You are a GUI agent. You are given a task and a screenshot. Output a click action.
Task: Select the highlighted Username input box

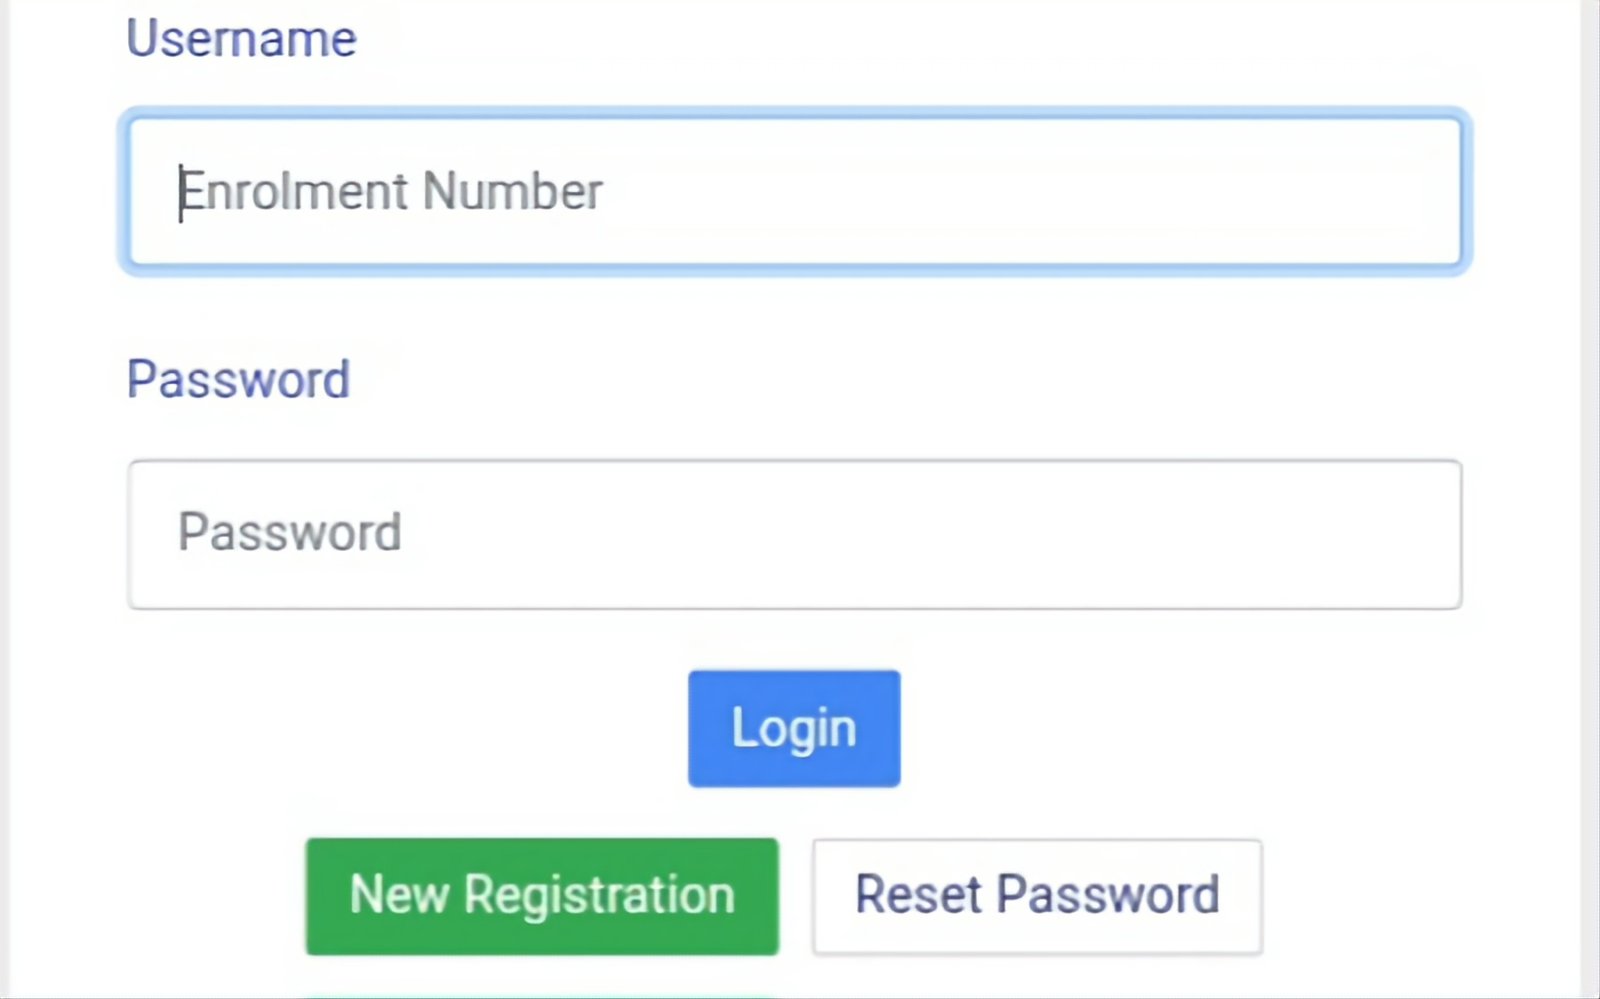coord(794,191)
